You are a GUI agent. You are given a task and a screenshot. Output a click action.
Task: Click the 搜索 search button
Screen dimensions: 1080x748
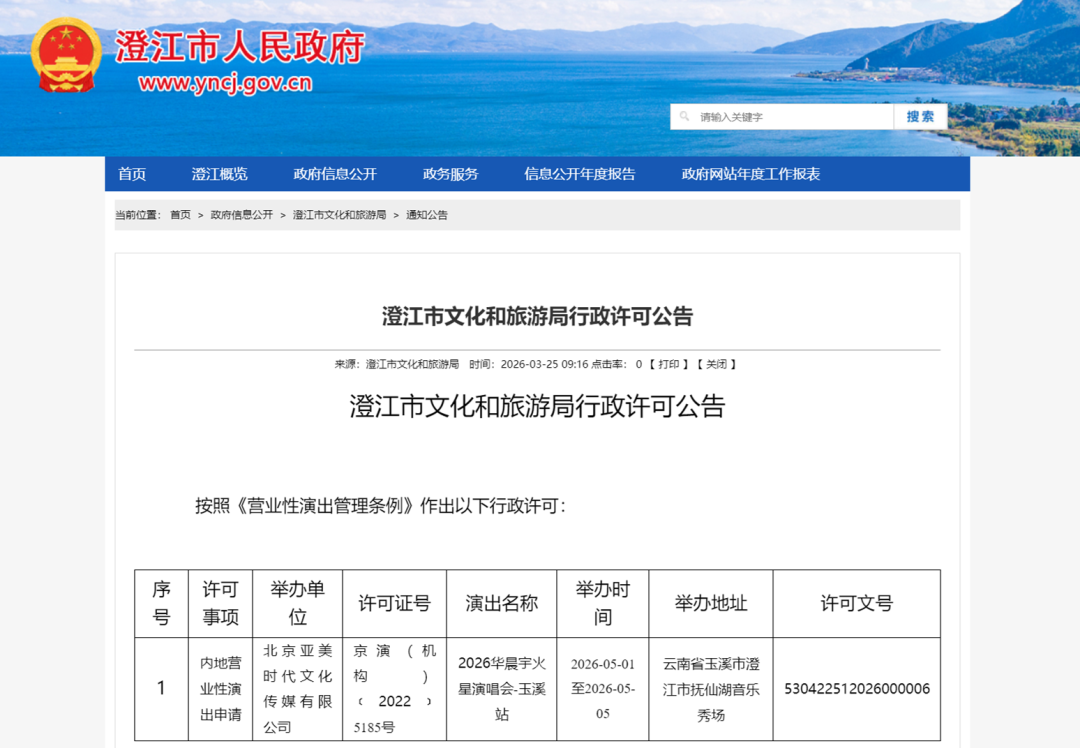[920, 116]
